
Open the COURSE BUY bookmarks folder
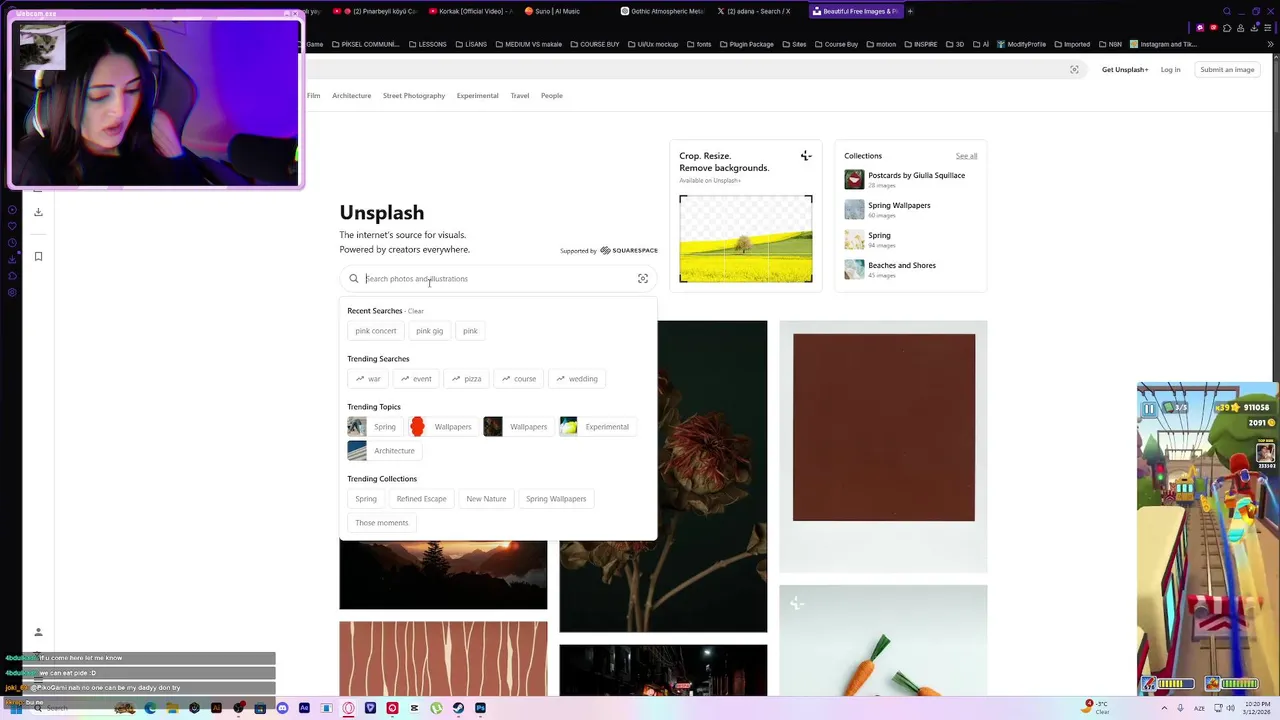point(594,44)
